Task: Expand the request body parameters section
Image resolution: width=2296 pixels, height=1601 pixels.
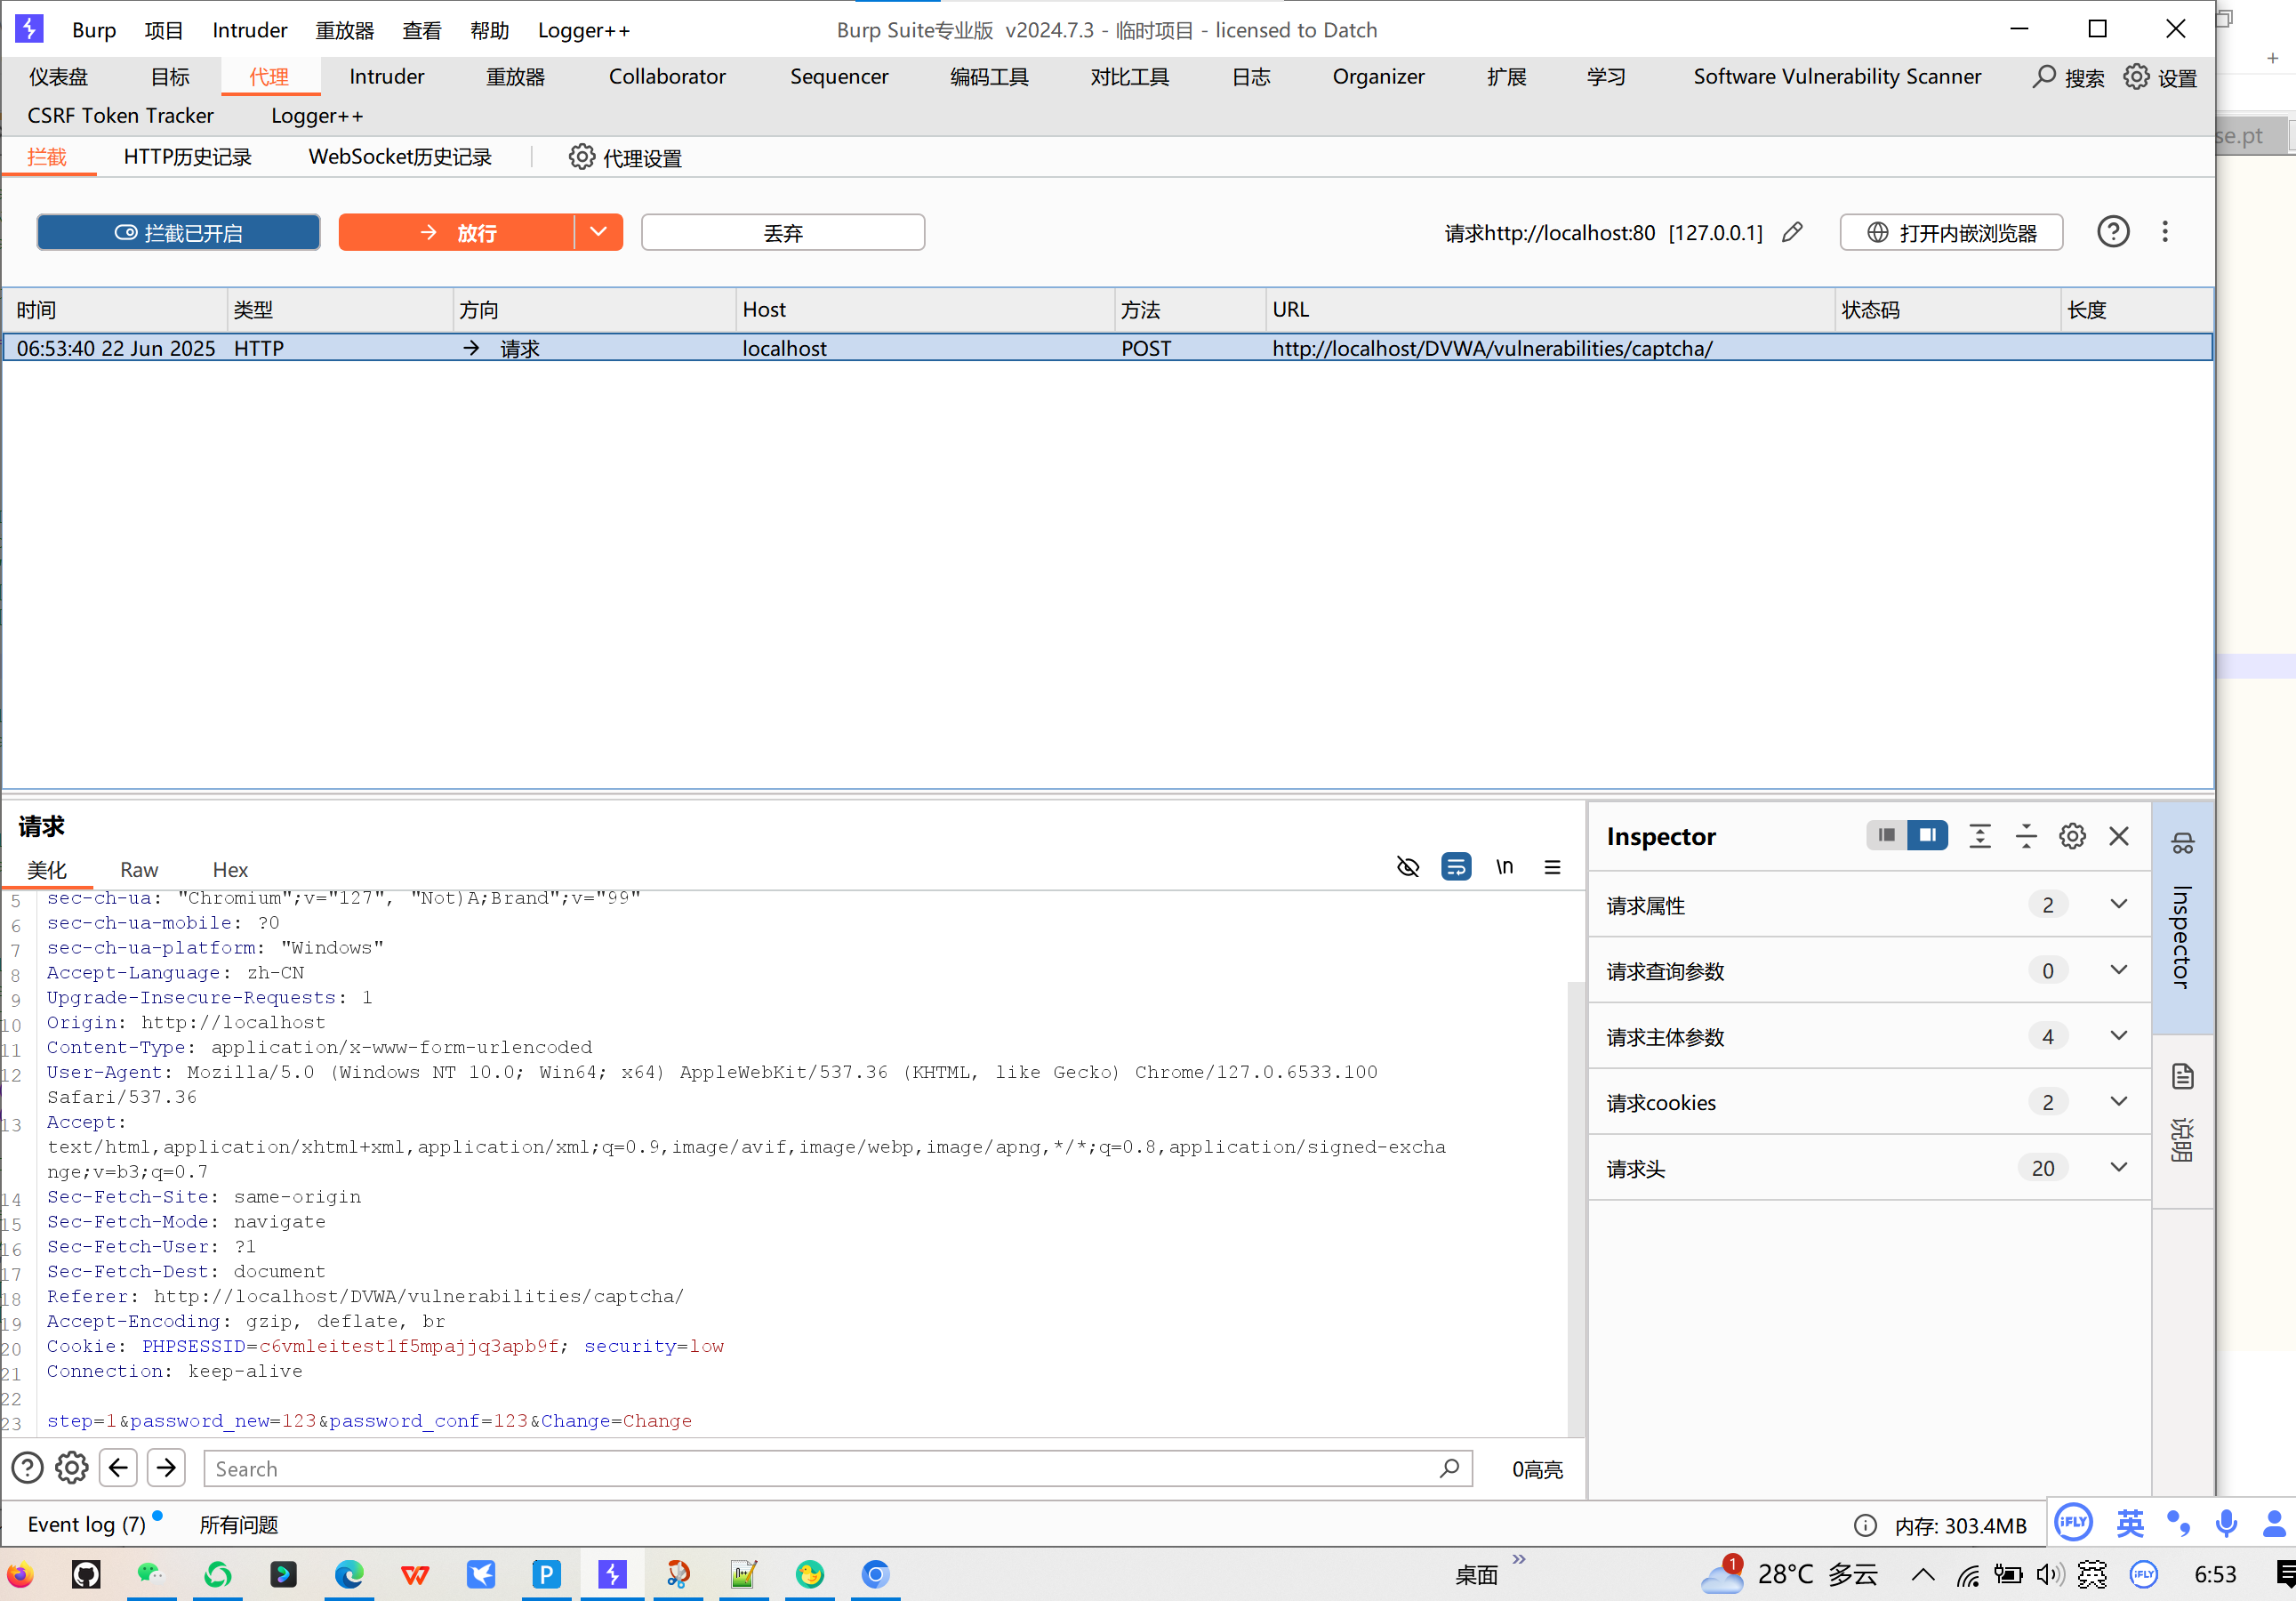Action: pos(2118,1036)
